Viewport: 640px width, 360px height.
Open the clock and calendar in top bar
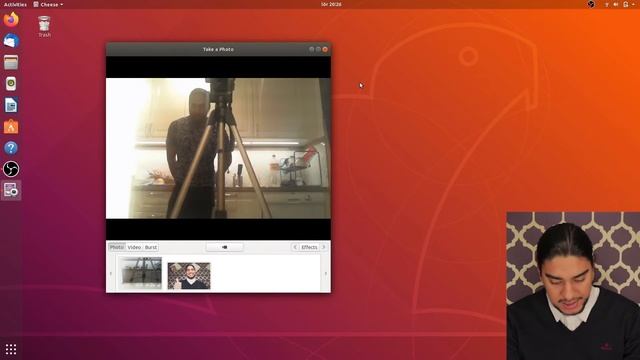click(331, 4)
